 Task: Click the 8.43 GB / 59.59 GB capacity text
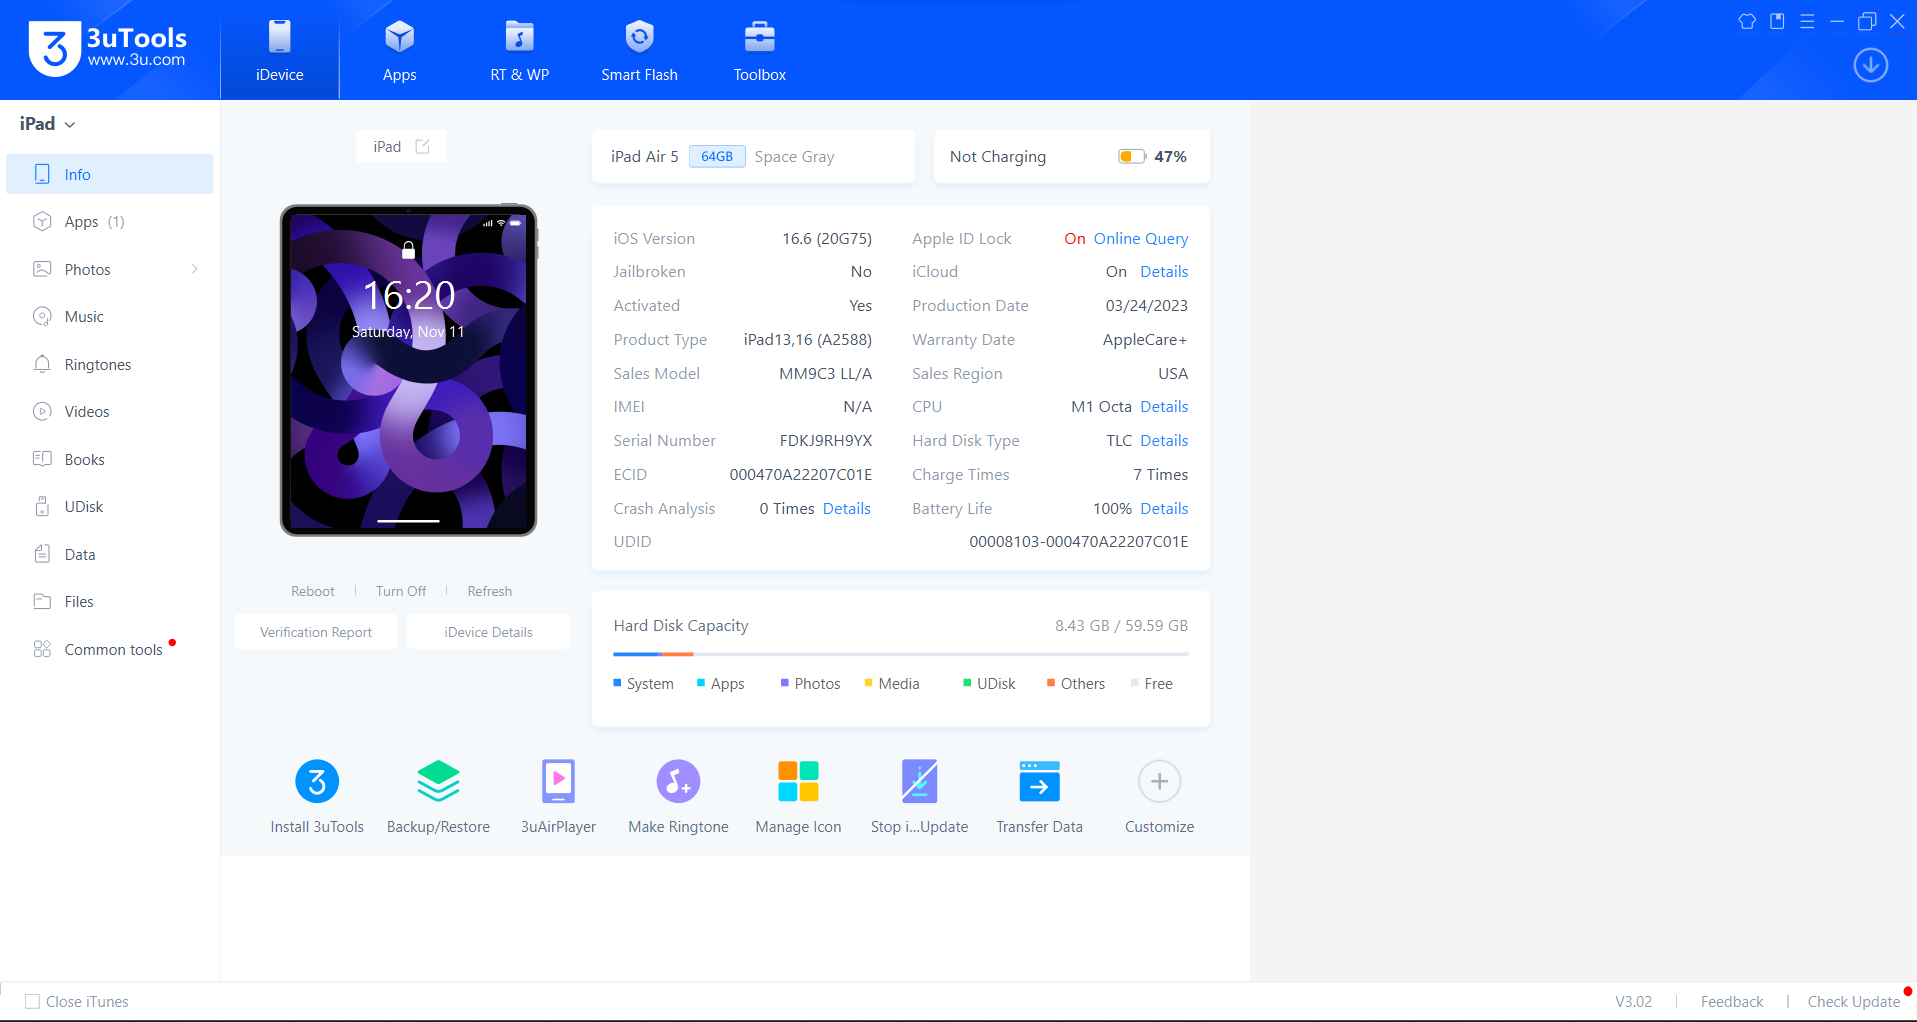coord(1122,626)
